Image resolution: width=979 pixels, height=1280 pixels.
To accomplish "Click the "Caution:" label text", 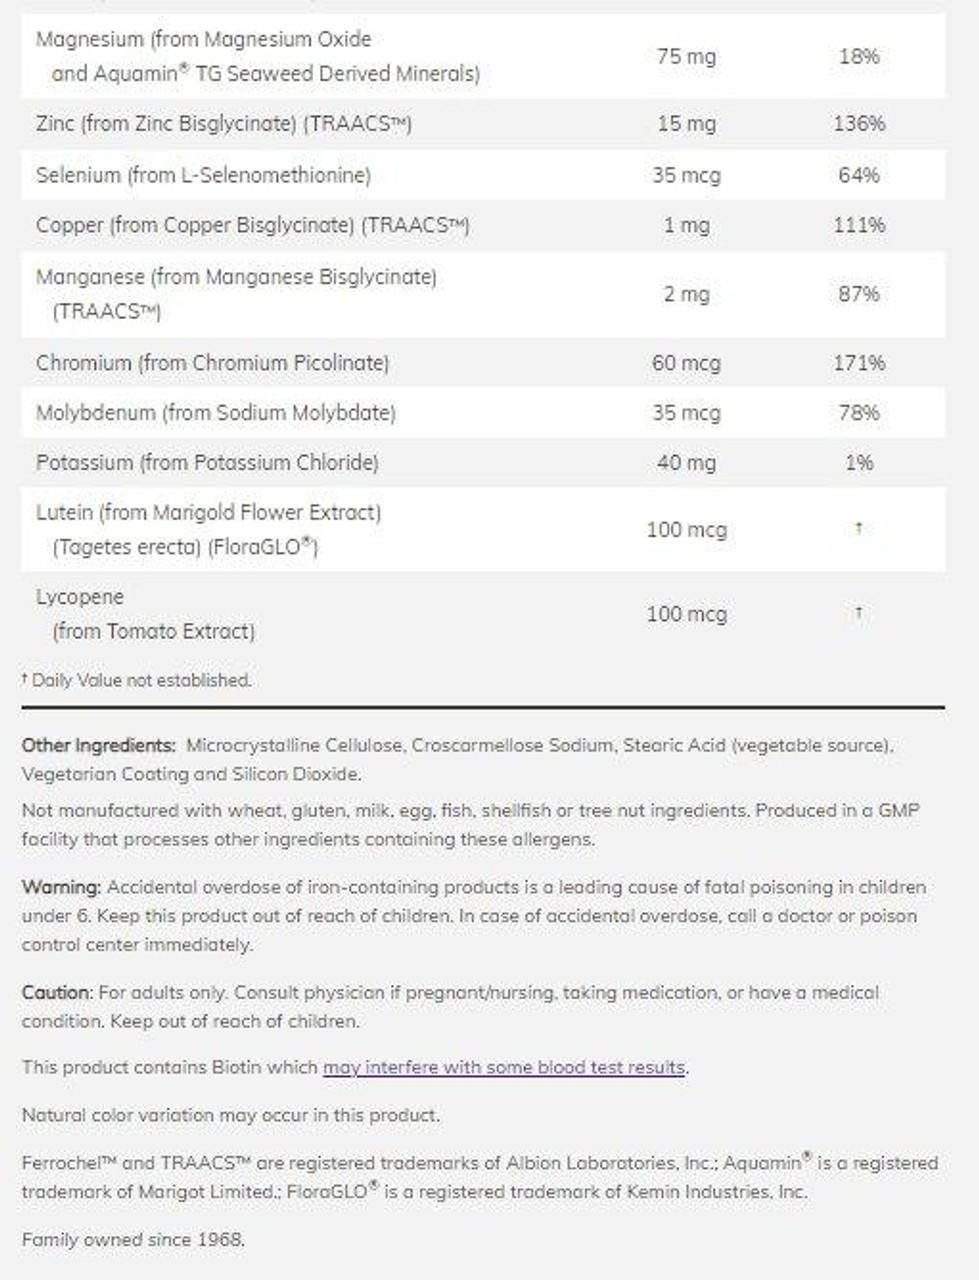I will click(57, 993).
